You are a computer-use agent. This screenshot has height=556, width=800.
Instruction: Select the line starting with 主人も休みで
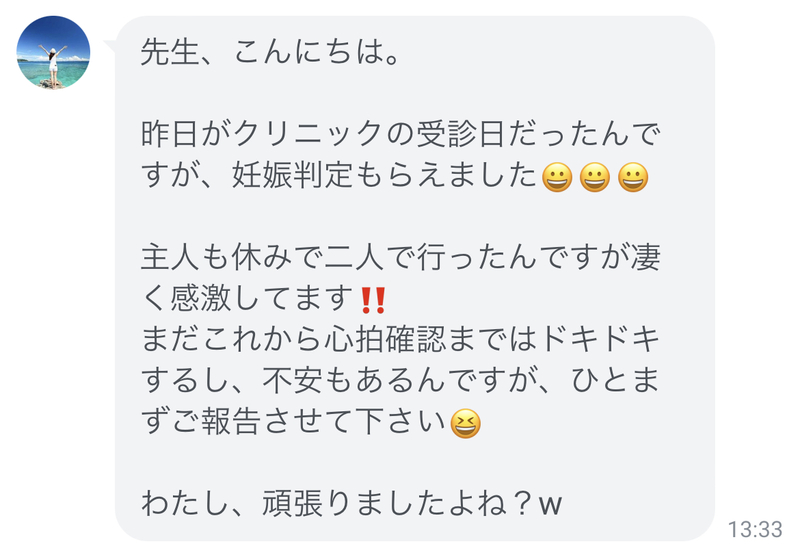(x=401, y=258)
